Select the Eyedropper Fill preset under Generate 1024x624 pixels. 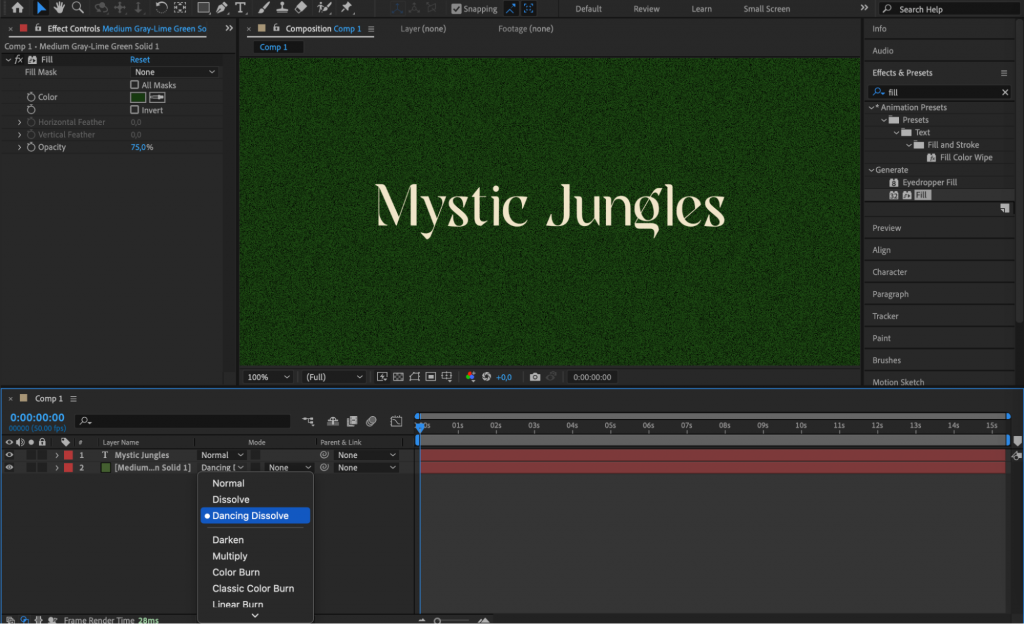click(x=930, y=182)
